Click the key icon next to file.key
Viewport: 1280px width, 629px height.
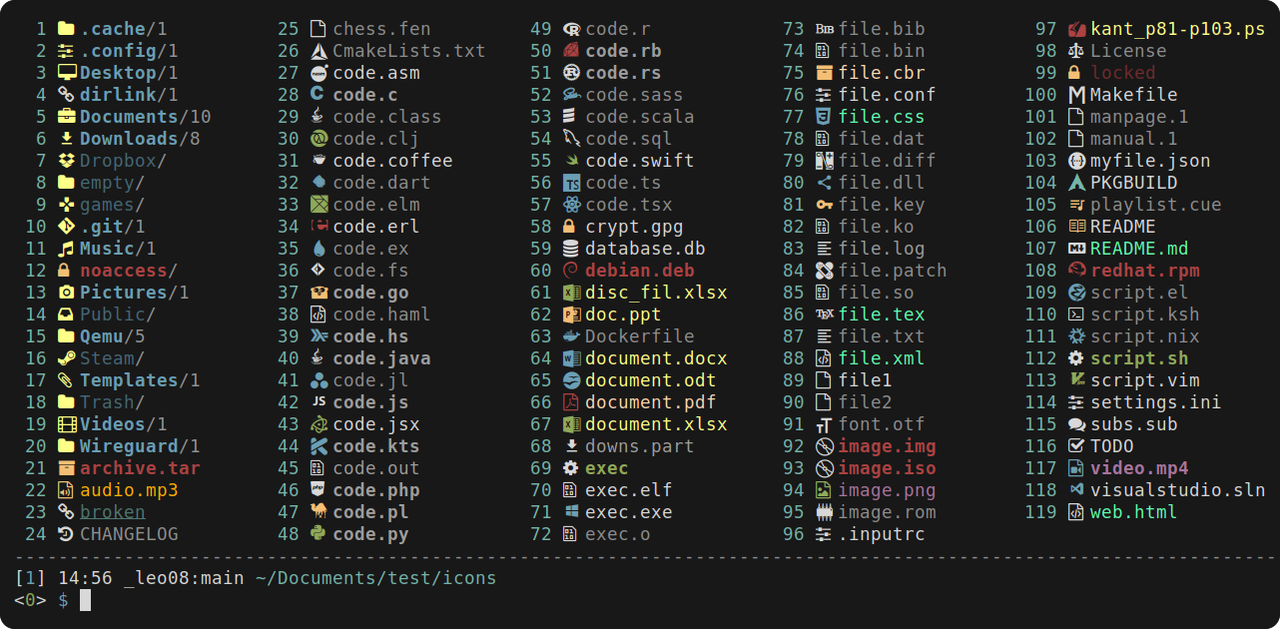coord(824,205)
